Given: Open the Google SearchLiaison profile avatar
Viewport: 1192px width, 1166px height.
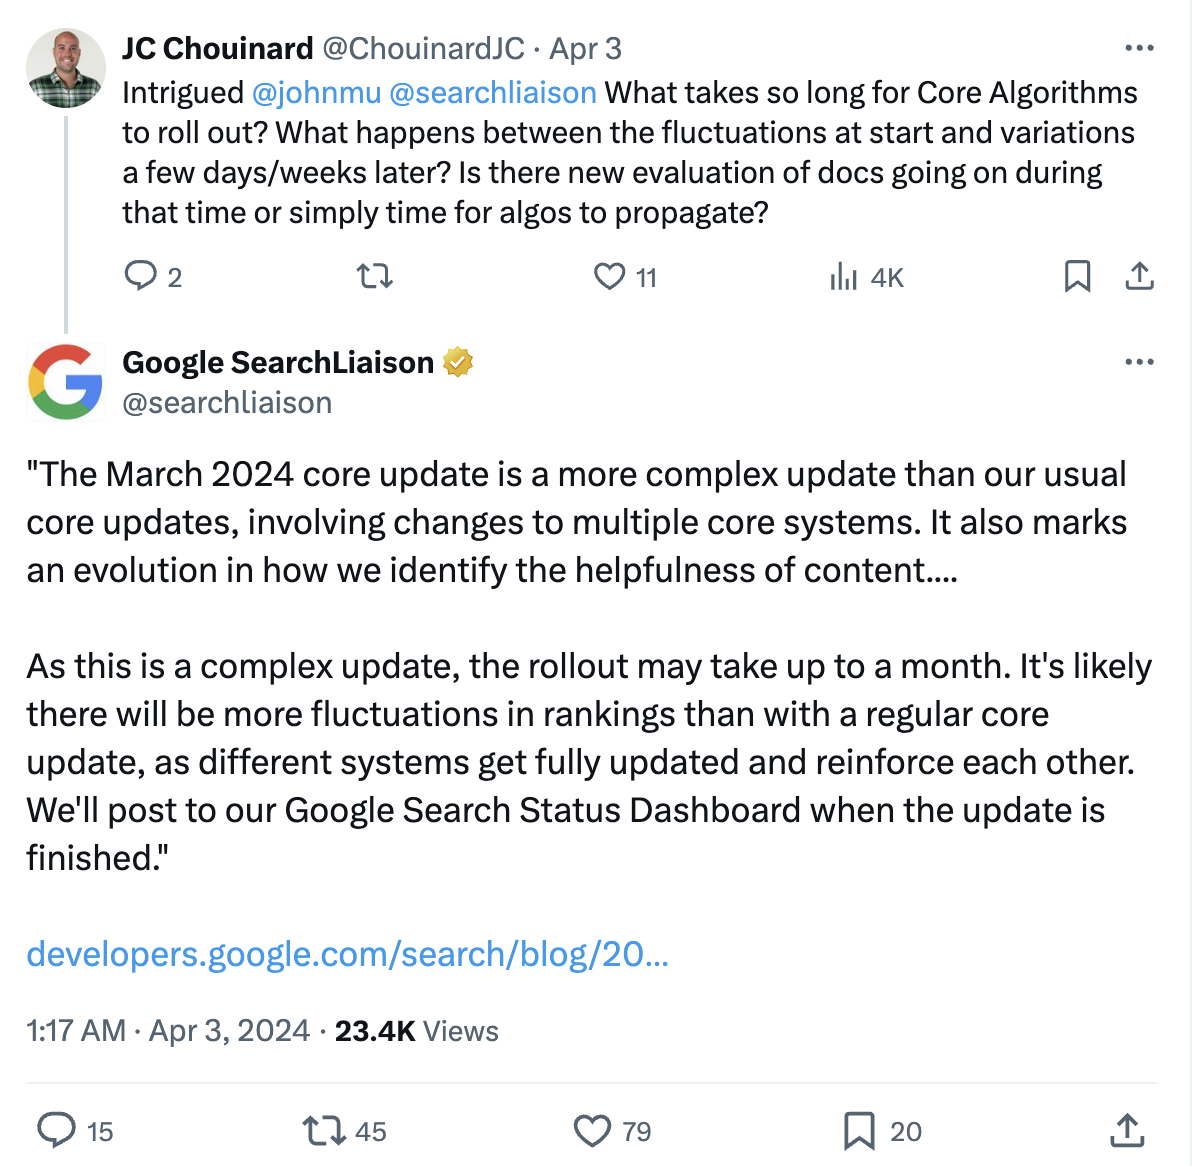Looking at the screenshot, I should click(65, 382).
